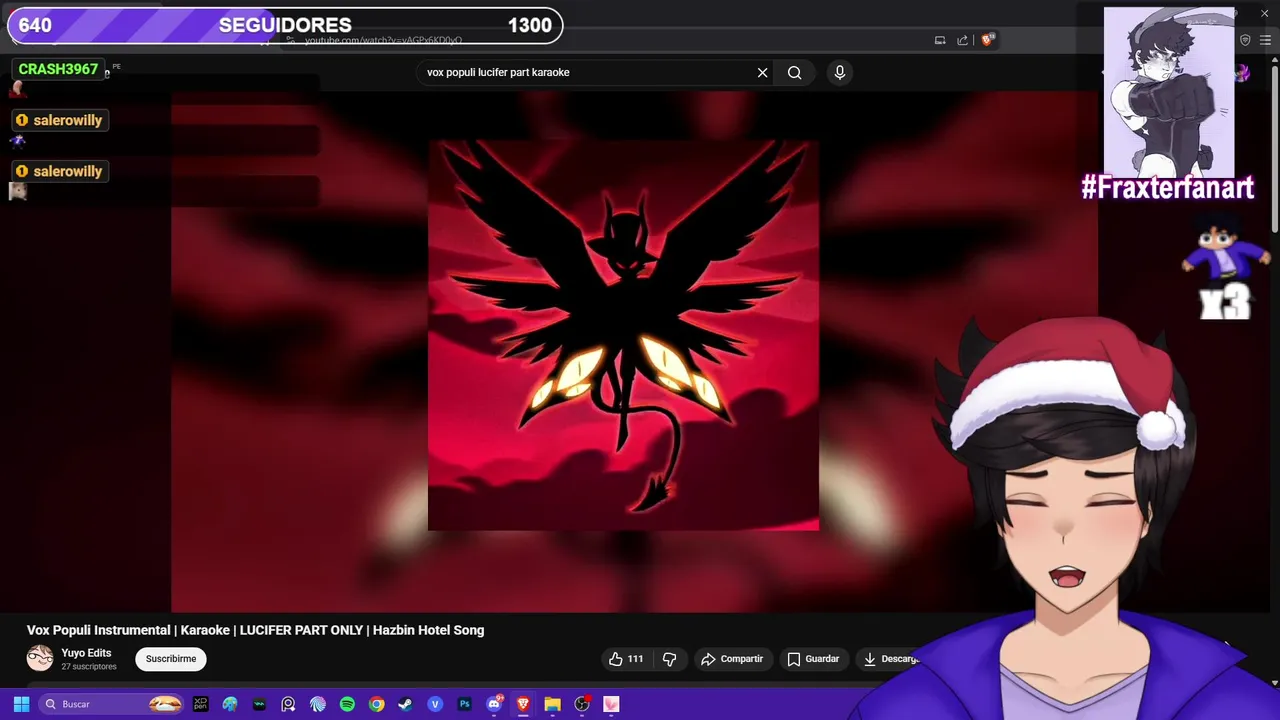Click the Windows taskbar Buscar search box

tap(111, 704)
